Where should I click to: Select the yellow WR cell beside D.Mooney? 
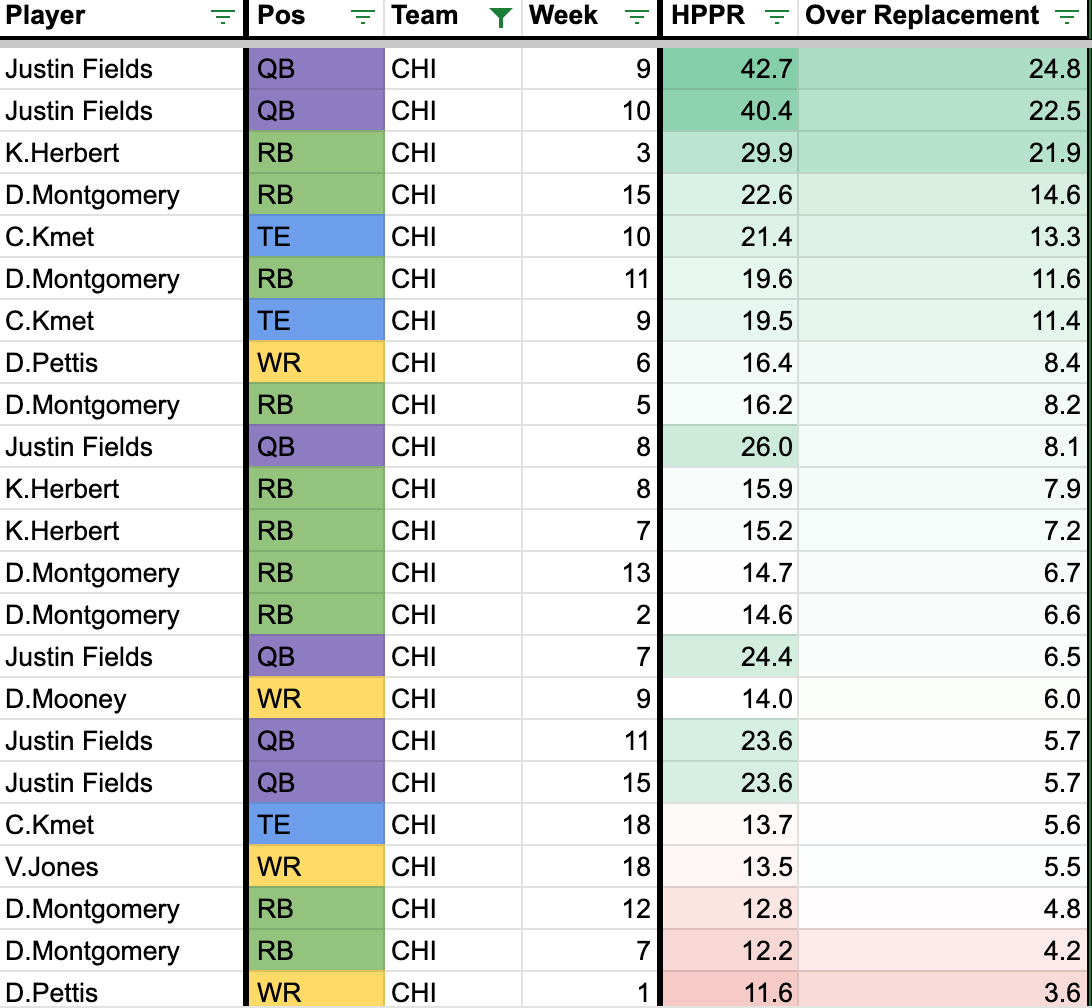point(316,699)
